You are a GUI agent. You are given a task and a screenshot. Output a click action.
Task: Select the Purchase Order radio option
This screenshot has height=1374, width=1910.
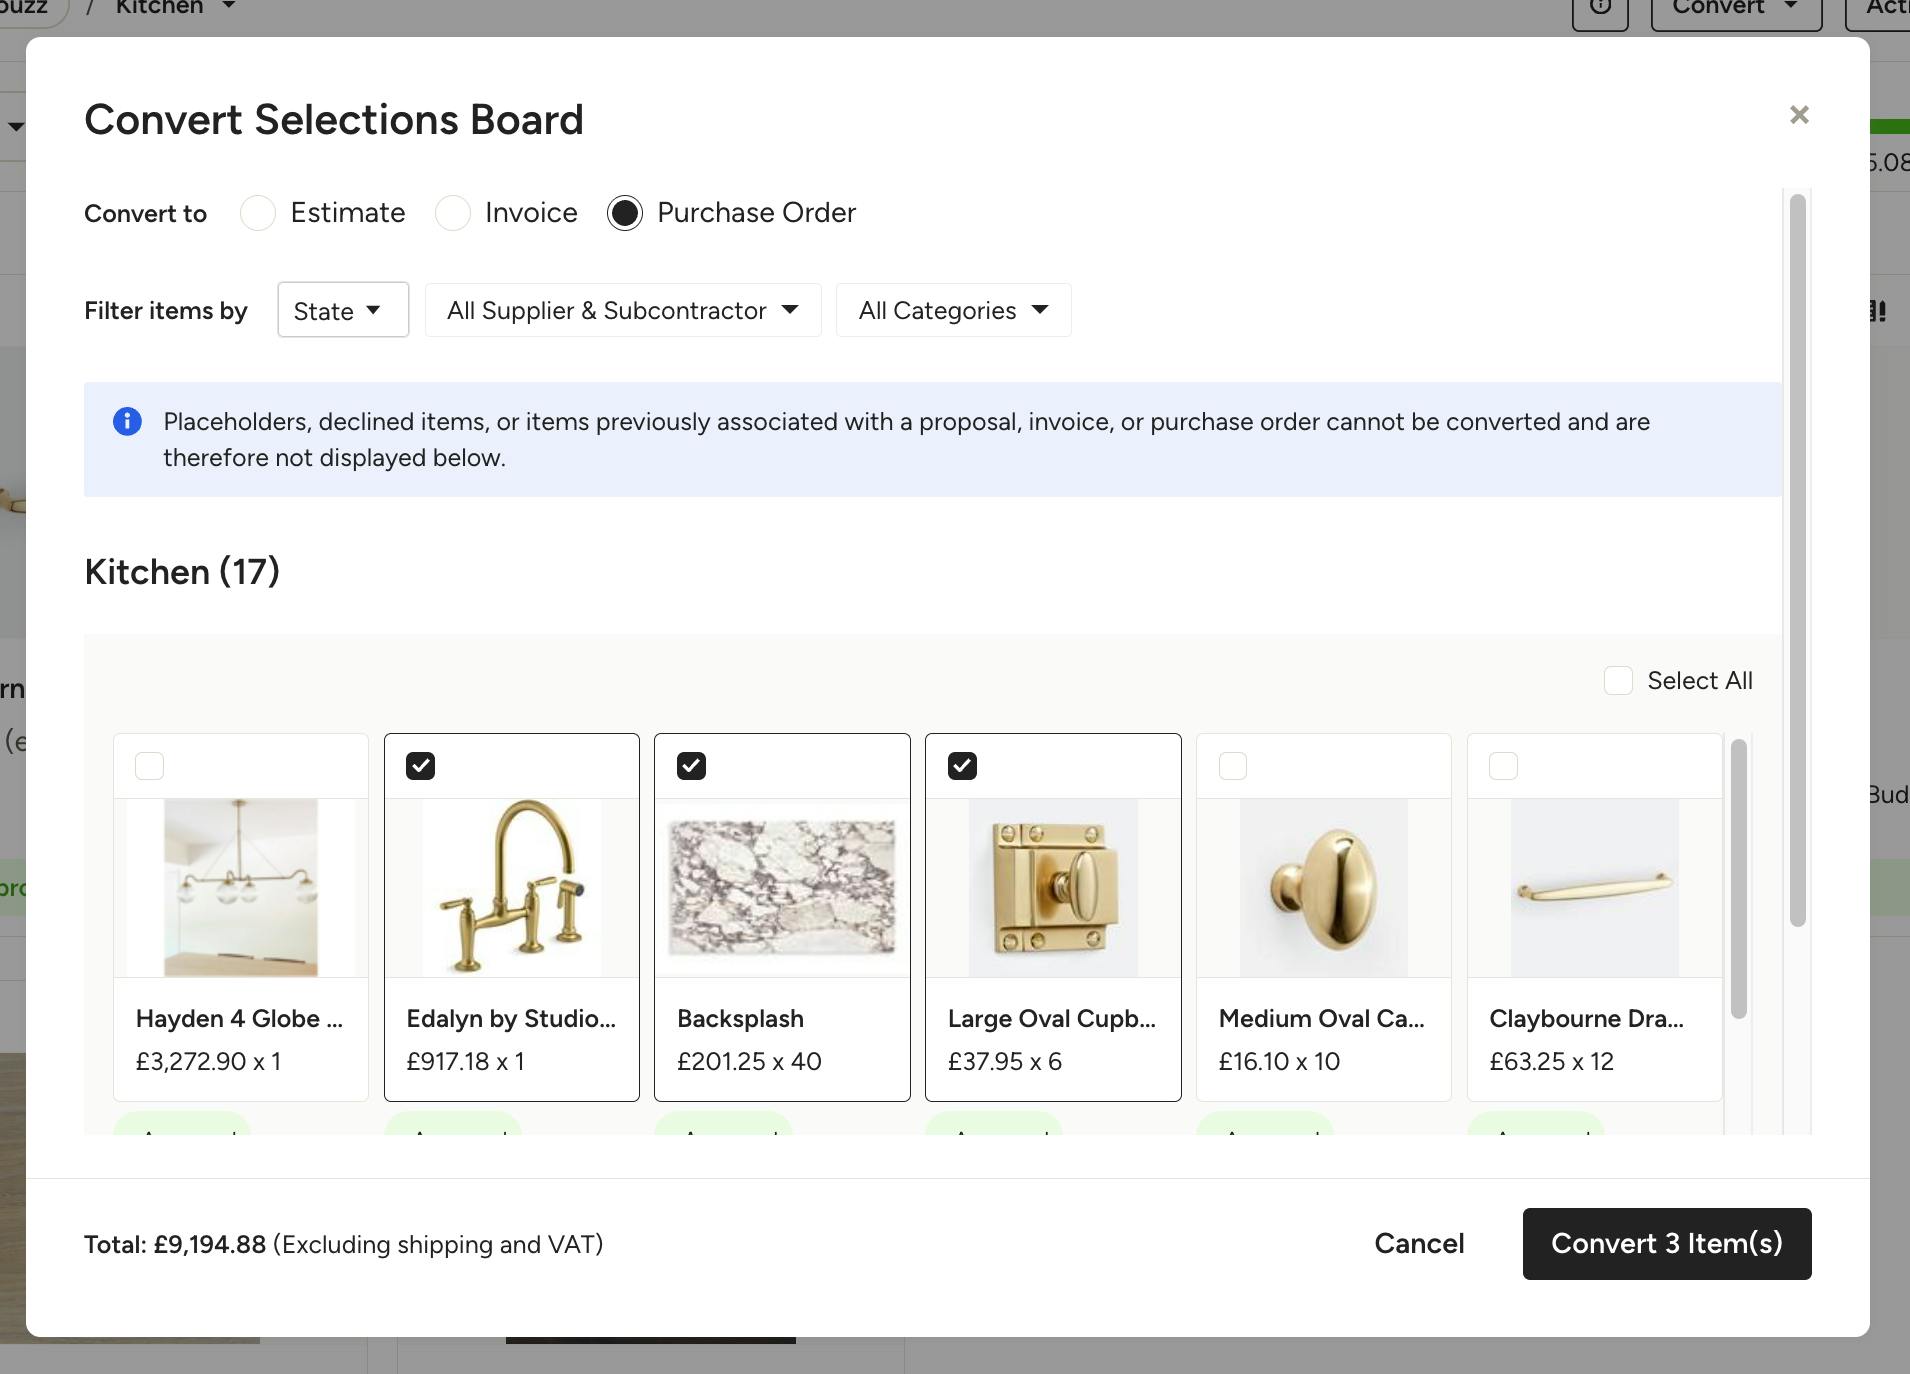click(625, 213)
